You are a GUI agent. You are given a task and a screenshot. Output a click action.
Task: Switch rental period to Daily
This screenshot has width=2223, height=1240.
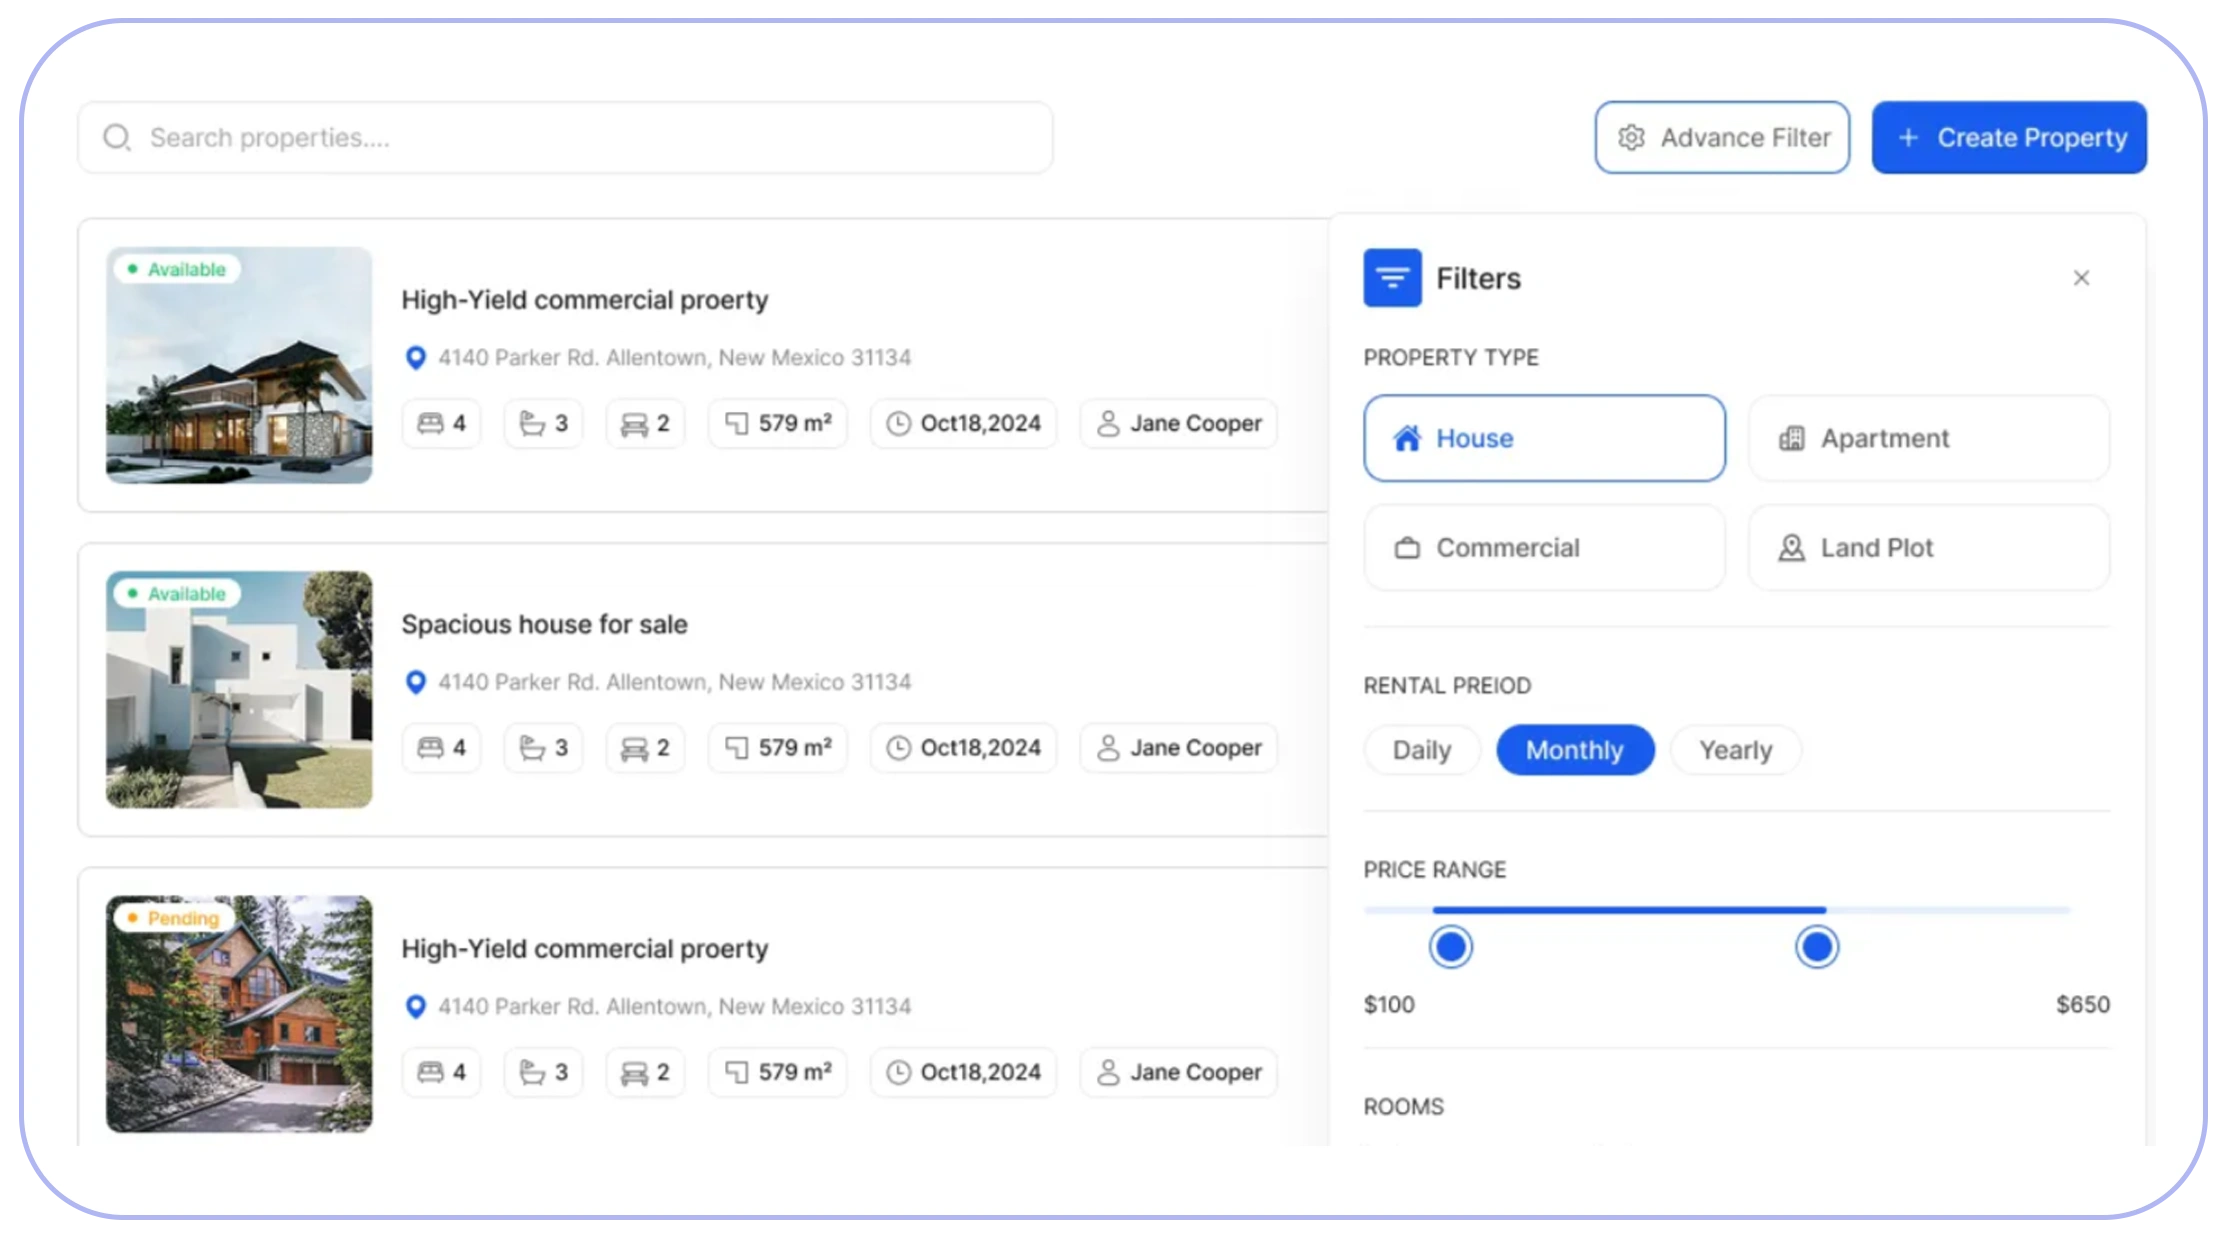click(1421, 750)
